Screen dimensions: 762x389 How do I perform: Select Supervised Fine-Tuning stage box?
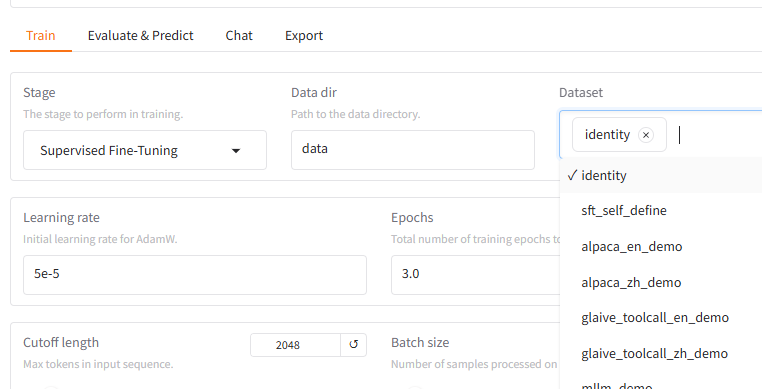145,150
